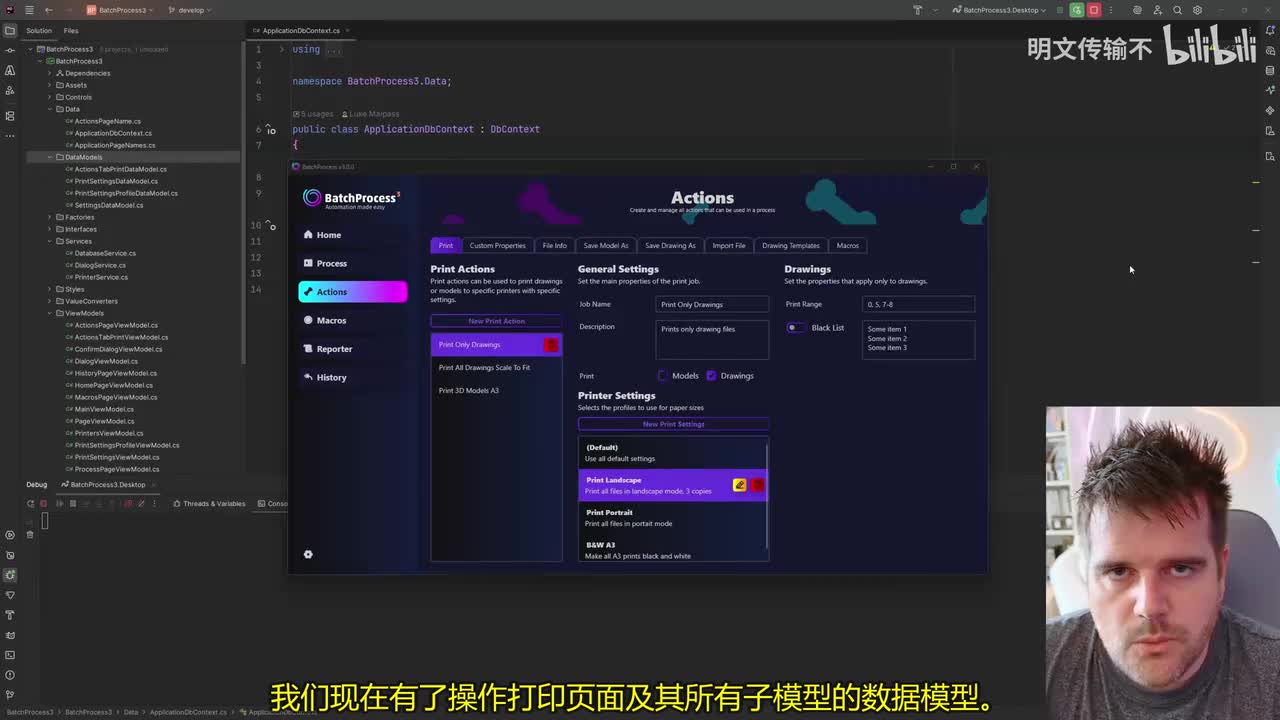1280x720 pixels.
Task: Open the Explorer tool window icon
Action: (10, 30)
